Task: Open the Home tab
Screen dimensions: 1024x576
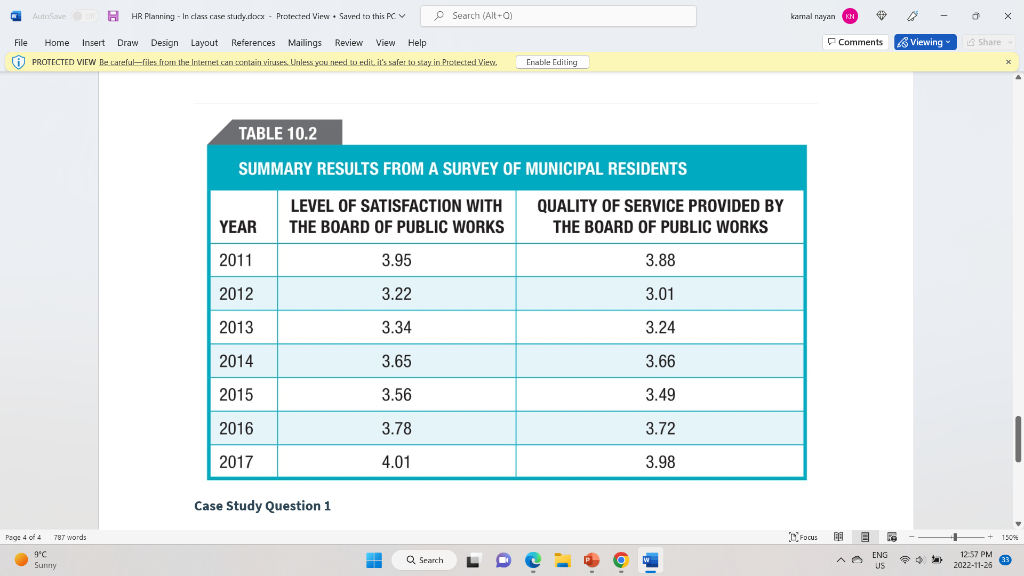Action: tap(57, 42)
